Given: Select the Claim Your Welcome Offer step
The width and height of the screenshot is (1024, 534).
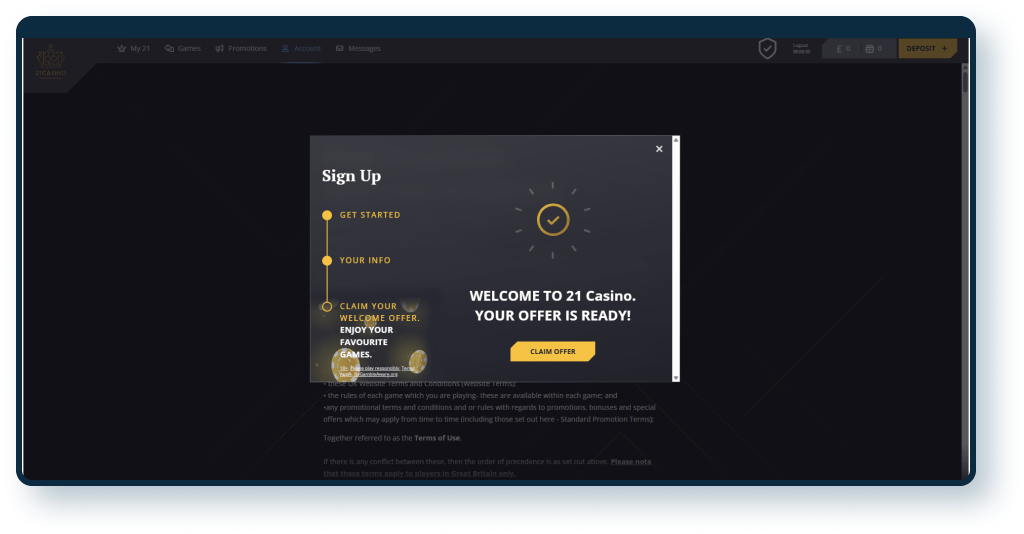Looking at the screenshot, I should pos(371,312).
